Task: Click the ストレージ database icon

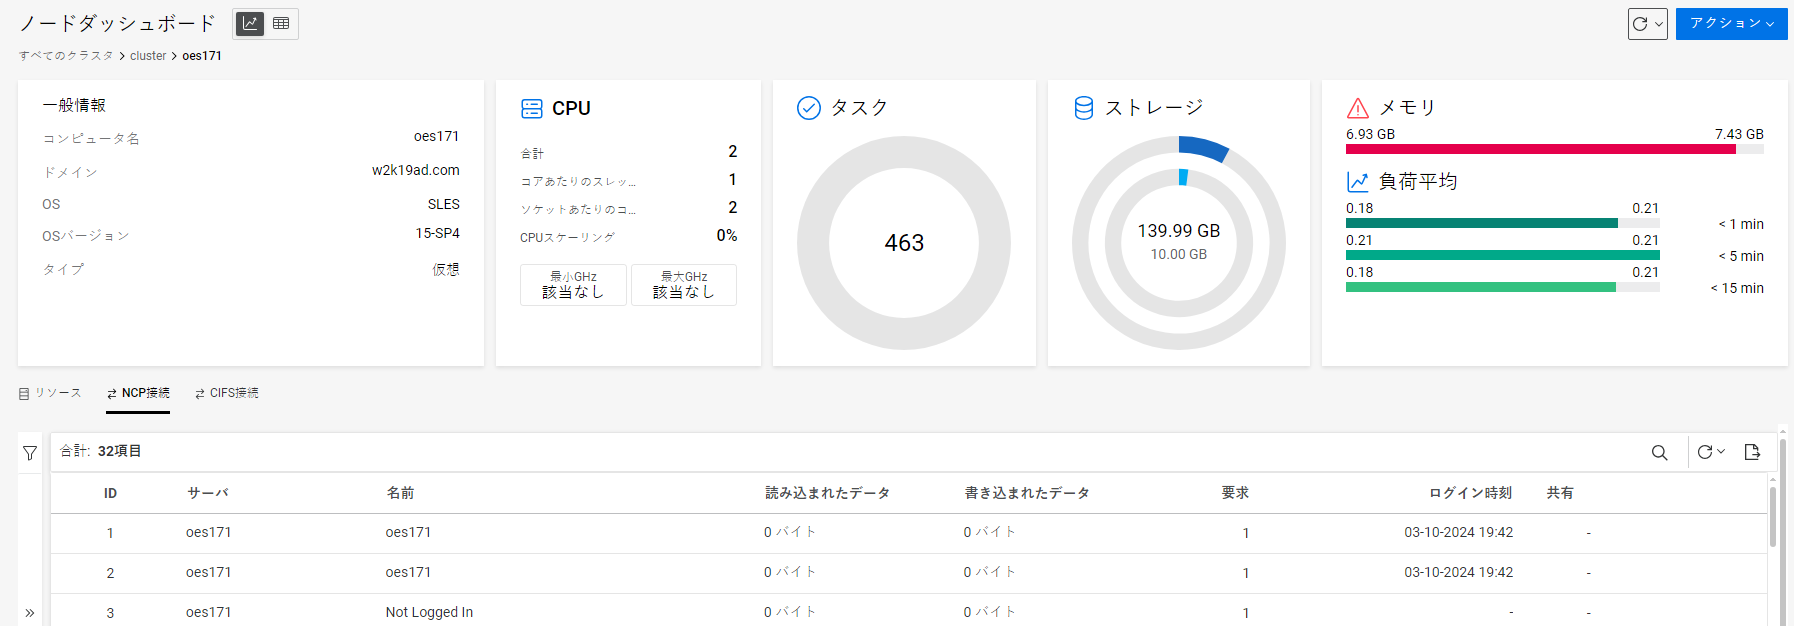Action: tap(1083, 108)
